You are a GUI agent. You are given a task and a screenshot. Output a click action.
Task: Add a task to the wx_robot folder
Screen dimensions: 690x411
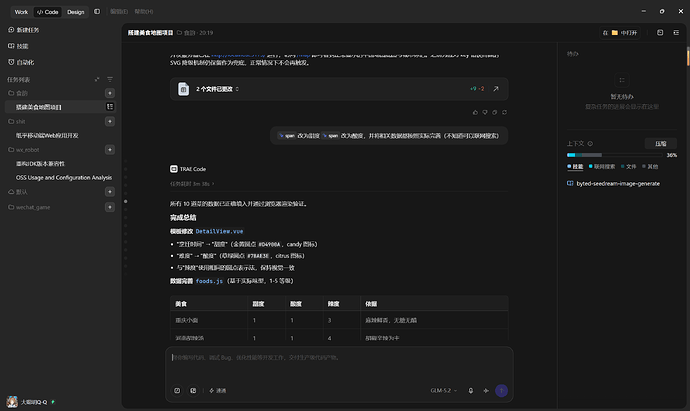110,150
